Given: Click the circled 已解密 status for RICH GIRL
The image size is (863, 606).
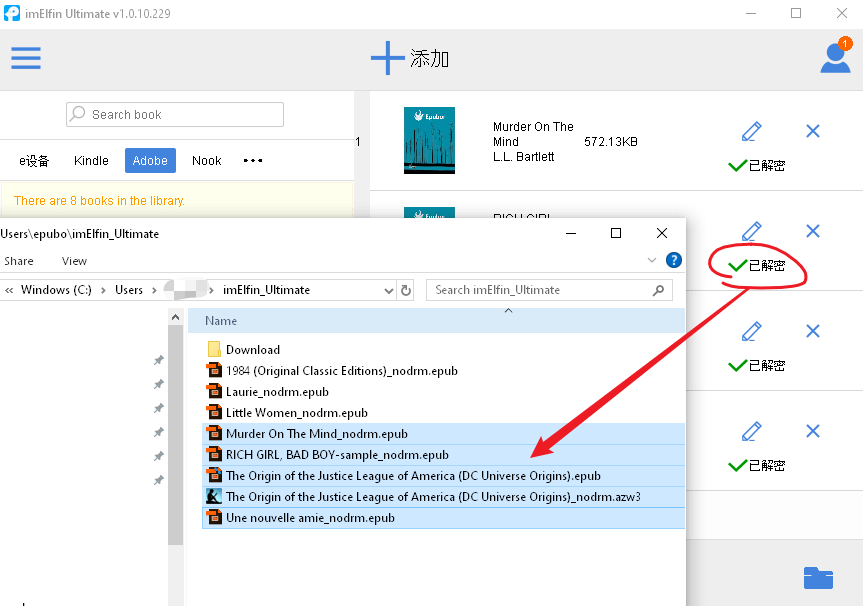Looking at the screenshot, I should (757, 265).
